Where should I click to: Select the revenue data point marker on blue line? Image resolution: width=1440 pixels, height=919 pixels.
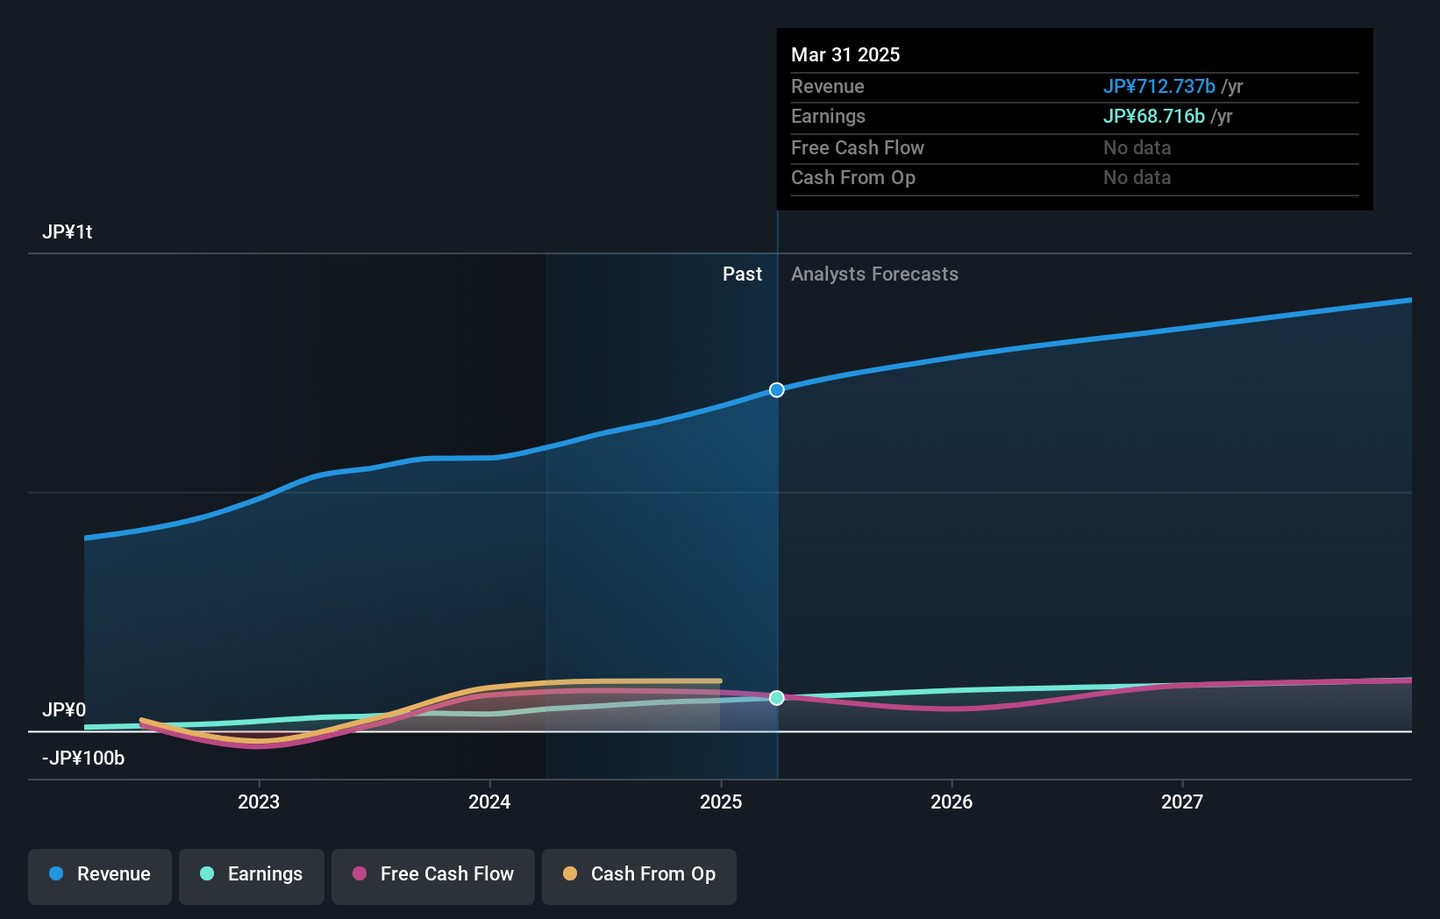(x=777, y=390)
